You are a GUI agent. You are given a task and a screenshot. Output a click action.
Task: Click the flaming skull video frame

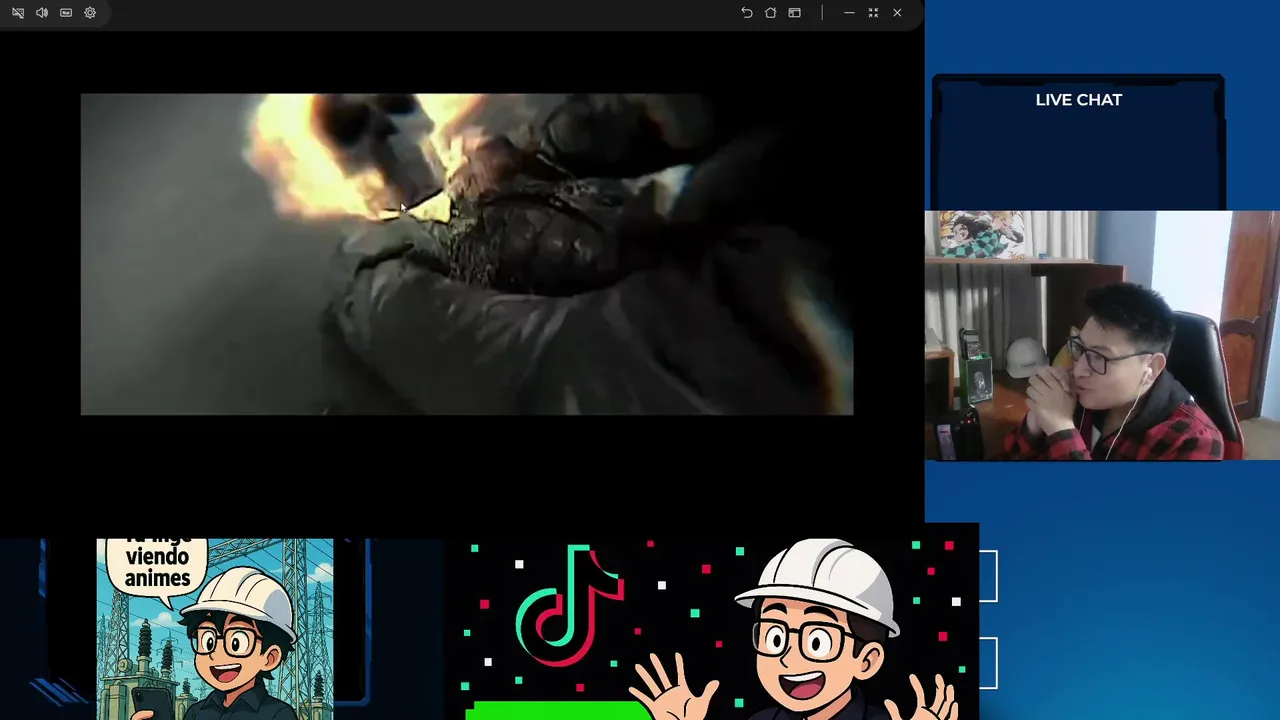(467, 254)
